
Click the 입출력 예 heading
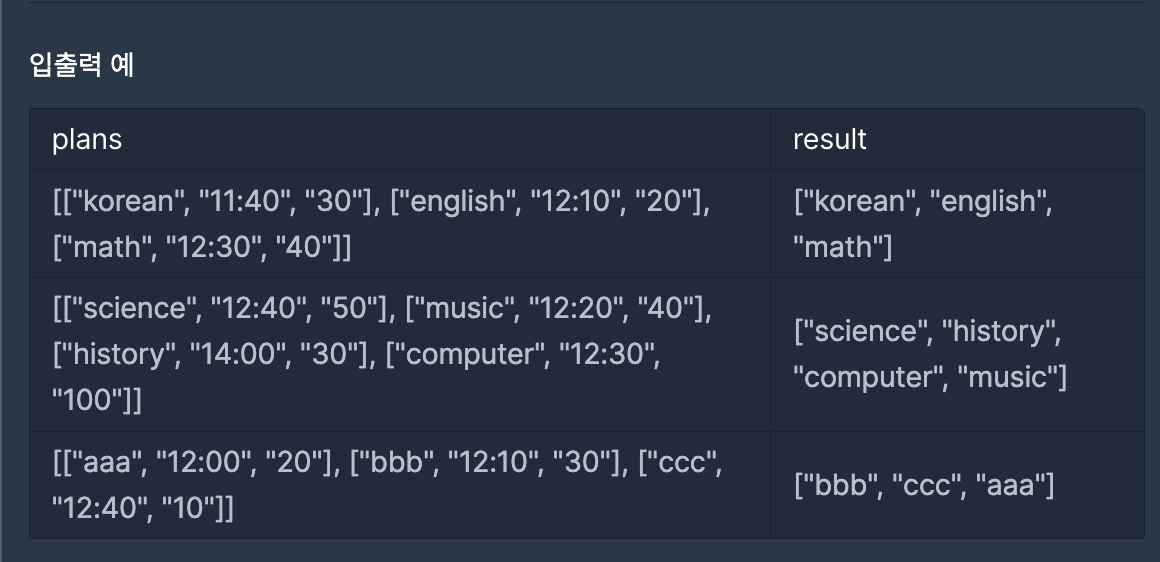click(81, 65)
